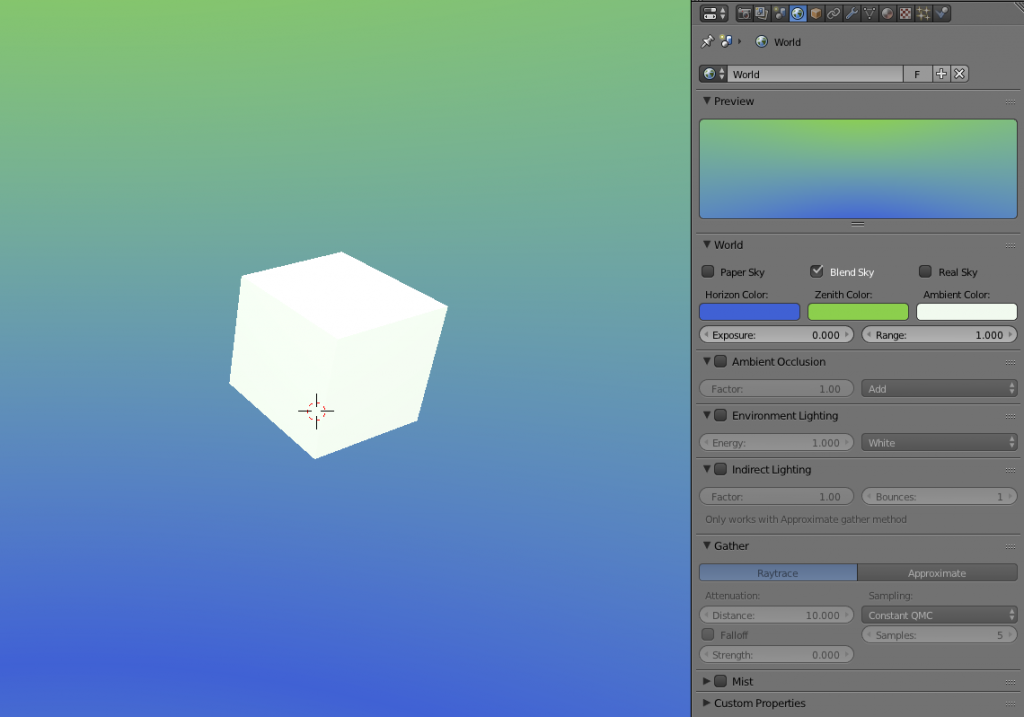1024x717 pixels.
Task: Open the Material properties sphere tab
Action: [887, 14]
